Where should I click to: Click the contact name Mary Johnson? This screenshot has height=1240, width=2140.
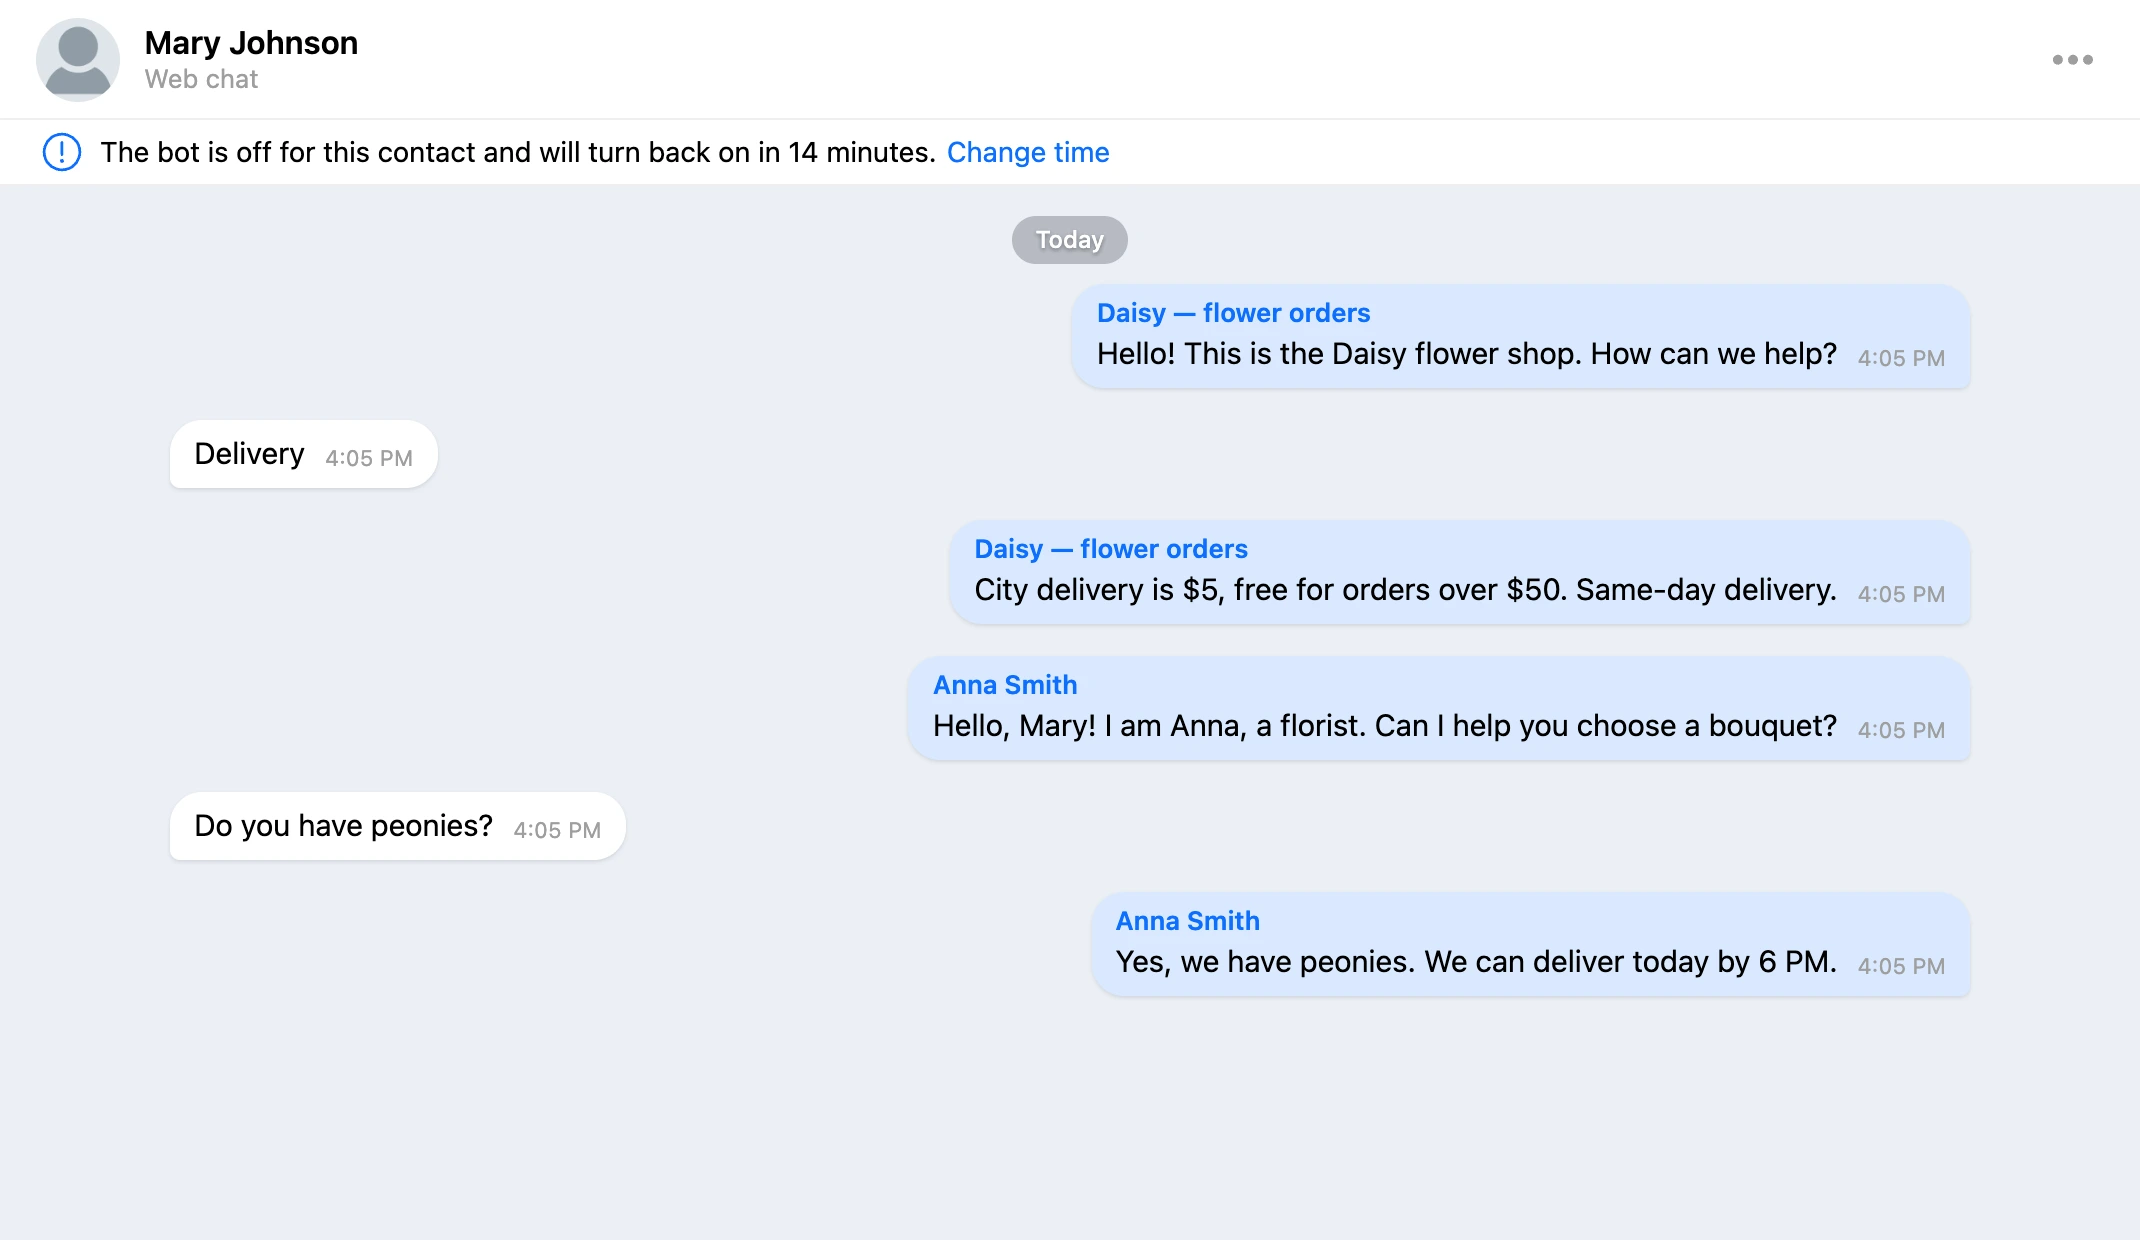coord(251,43)
